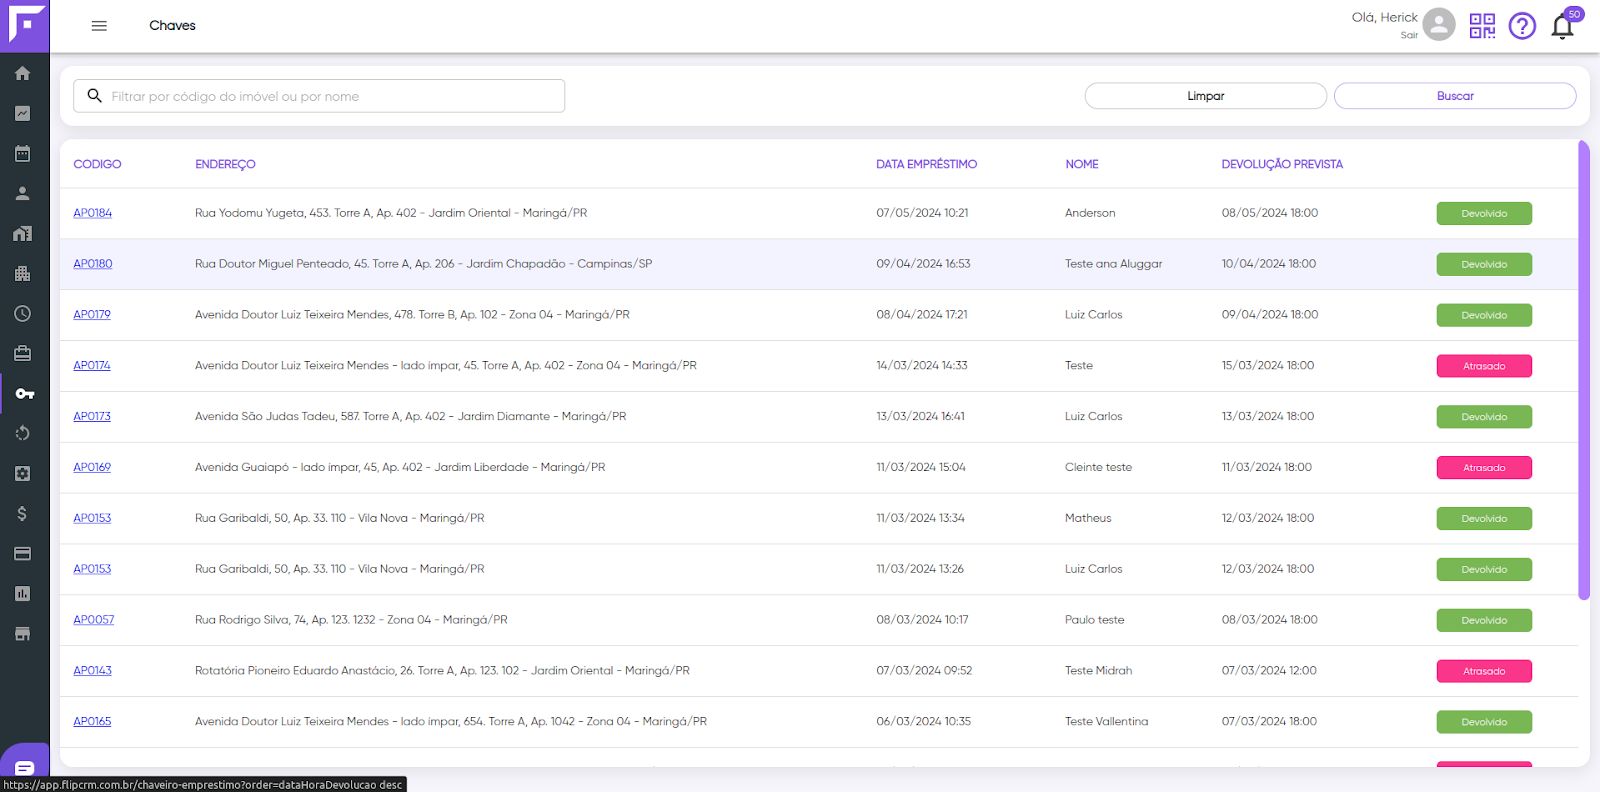Image resolution: width=1600 pixels, height=792 pixels.
Task: Click the name Teste ana Aluggar
Action: coord(1113,264)
